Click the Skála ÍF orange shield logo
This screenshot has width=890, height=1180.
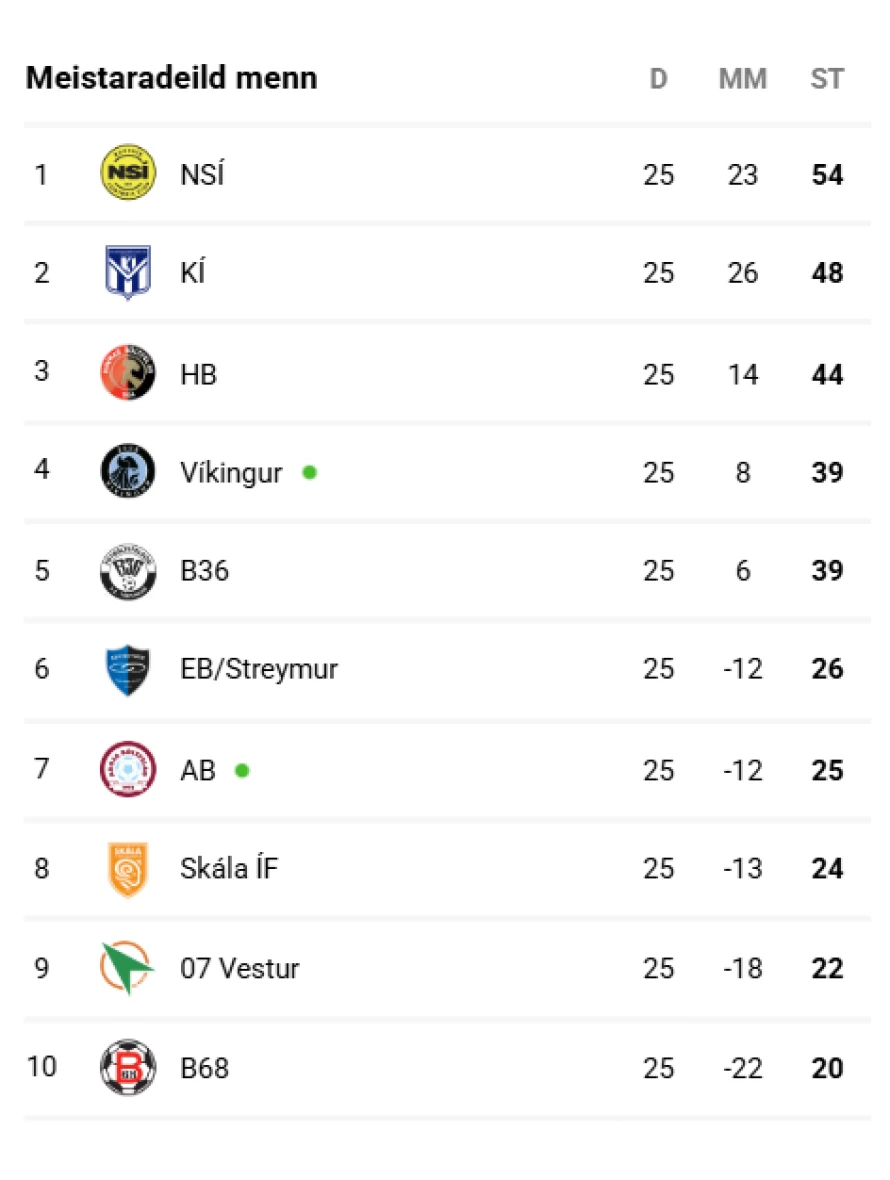click(x=128, y=869)
